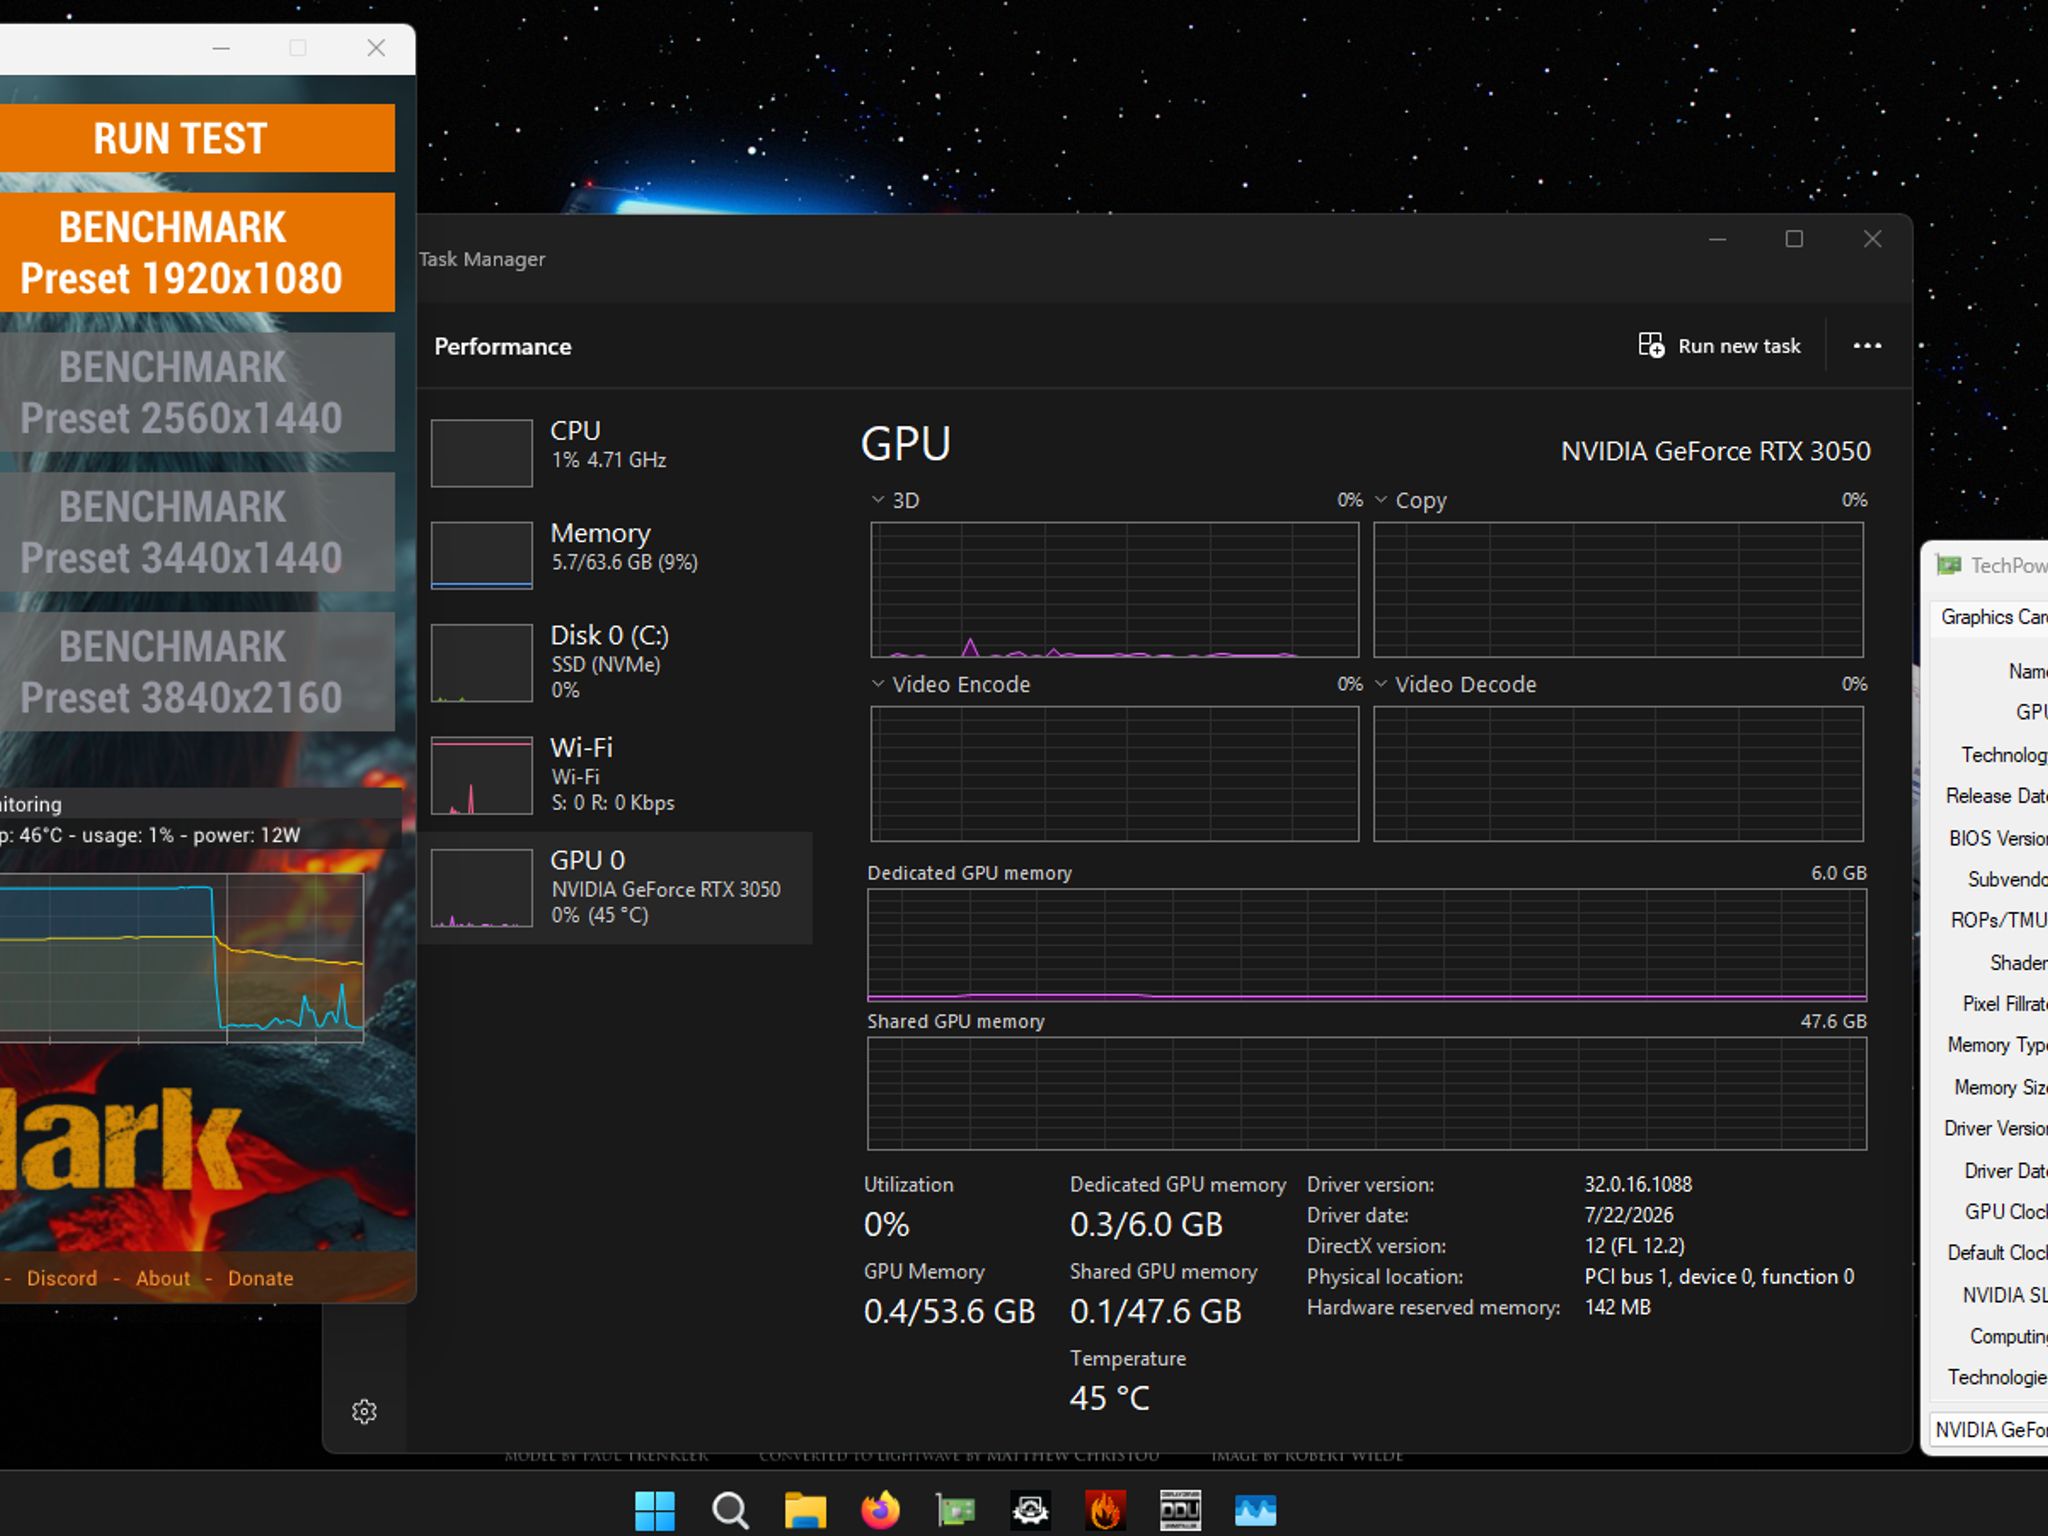The width and height of the screenshot is (2048, 1536).
Task: Click driver version value 32.0.16.1088
Action: coord(1638,1184)
